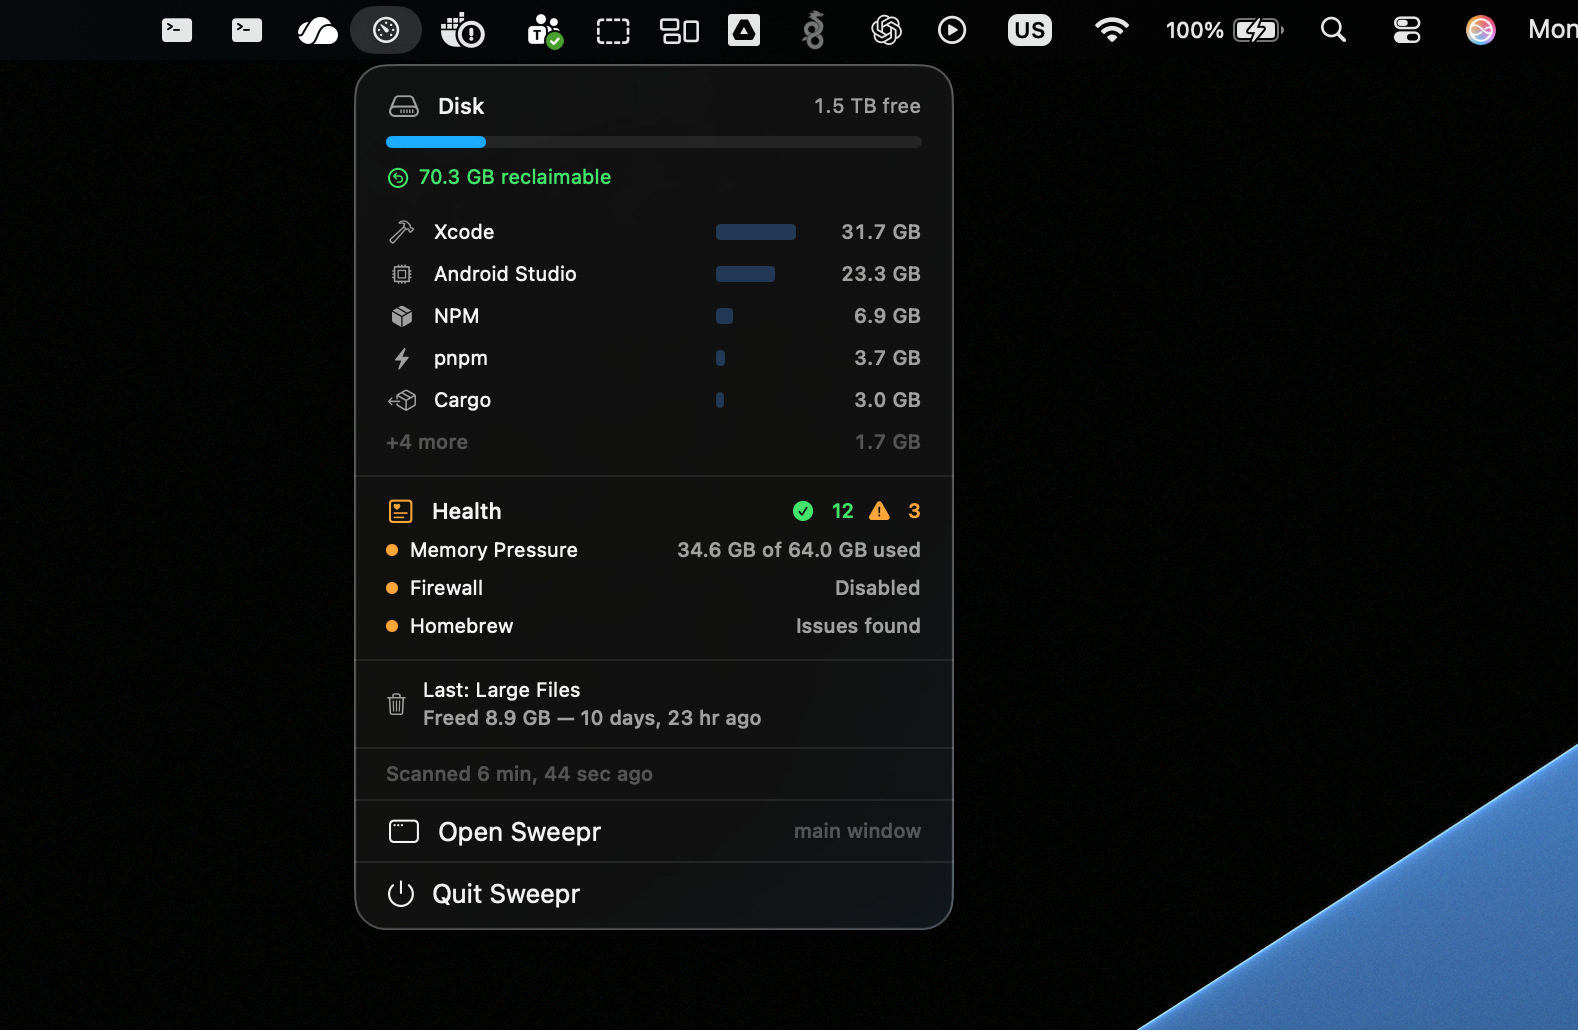This screenshot has width=1578, height=1030.
Task: Open Control Center
Action: click(x=1407, y=30)
